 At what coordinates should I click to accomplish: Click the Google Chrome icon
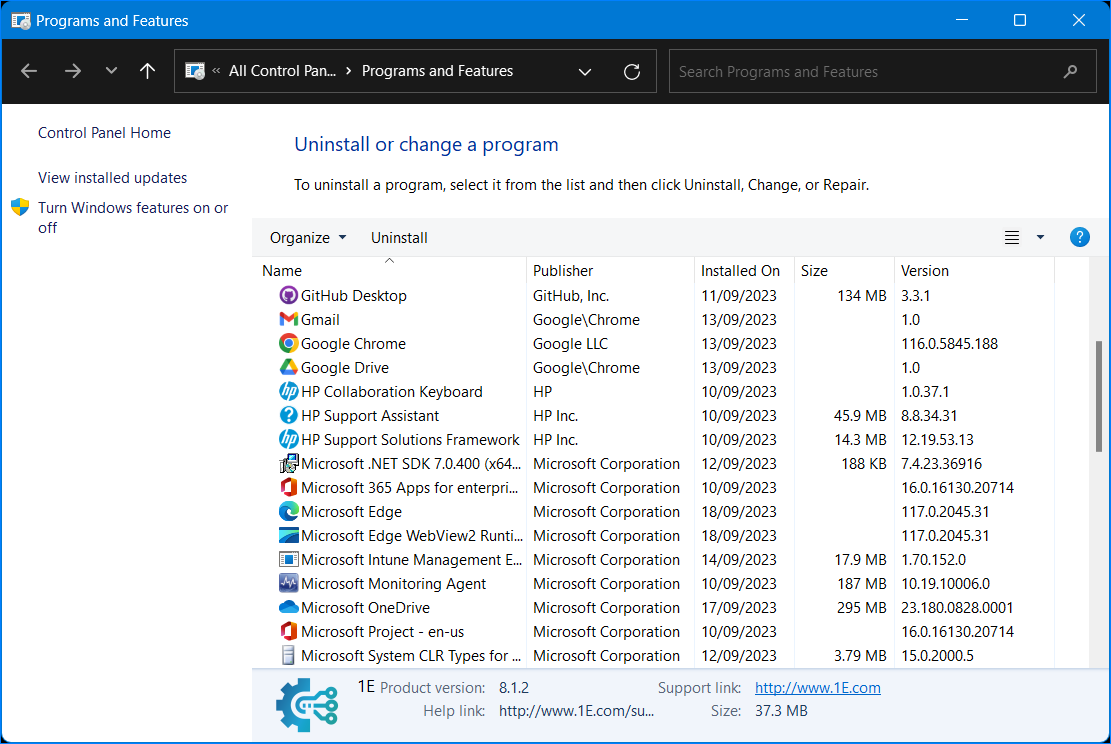pos(288,344)
